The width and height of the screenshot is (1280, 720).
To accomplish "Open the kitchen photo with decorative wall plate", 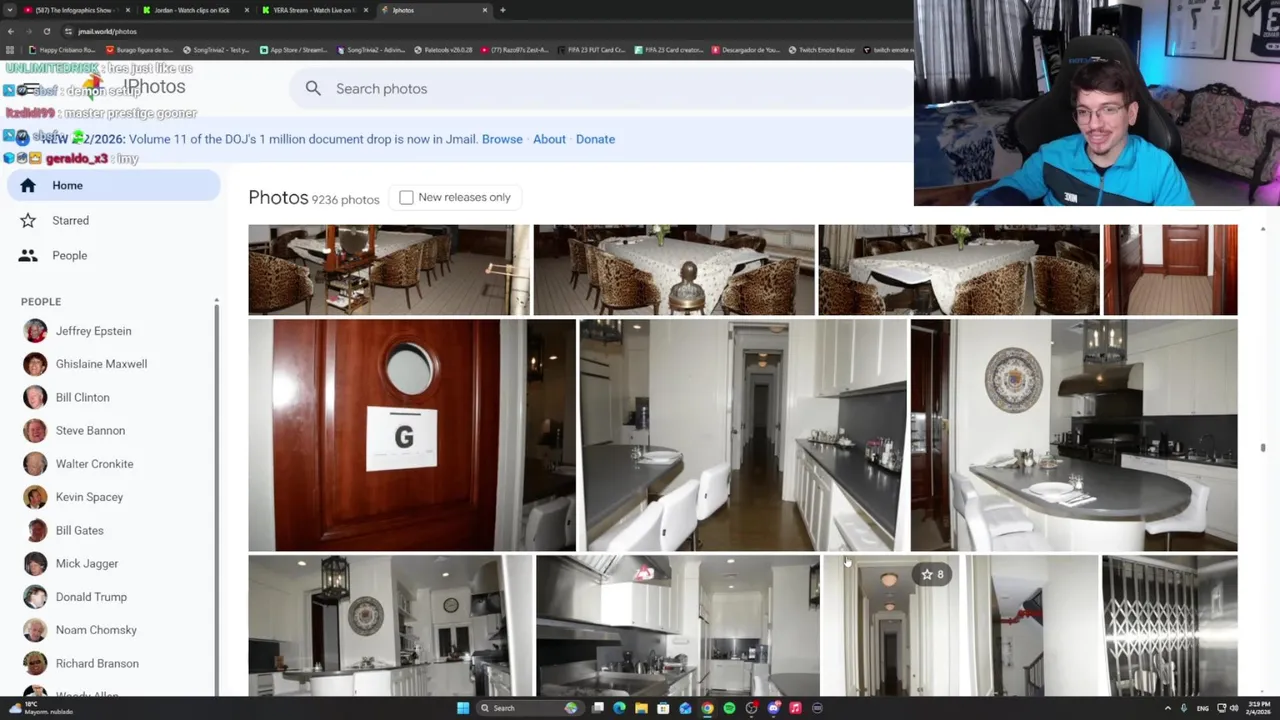I will pyautogui.click(x=1074, y=435).
